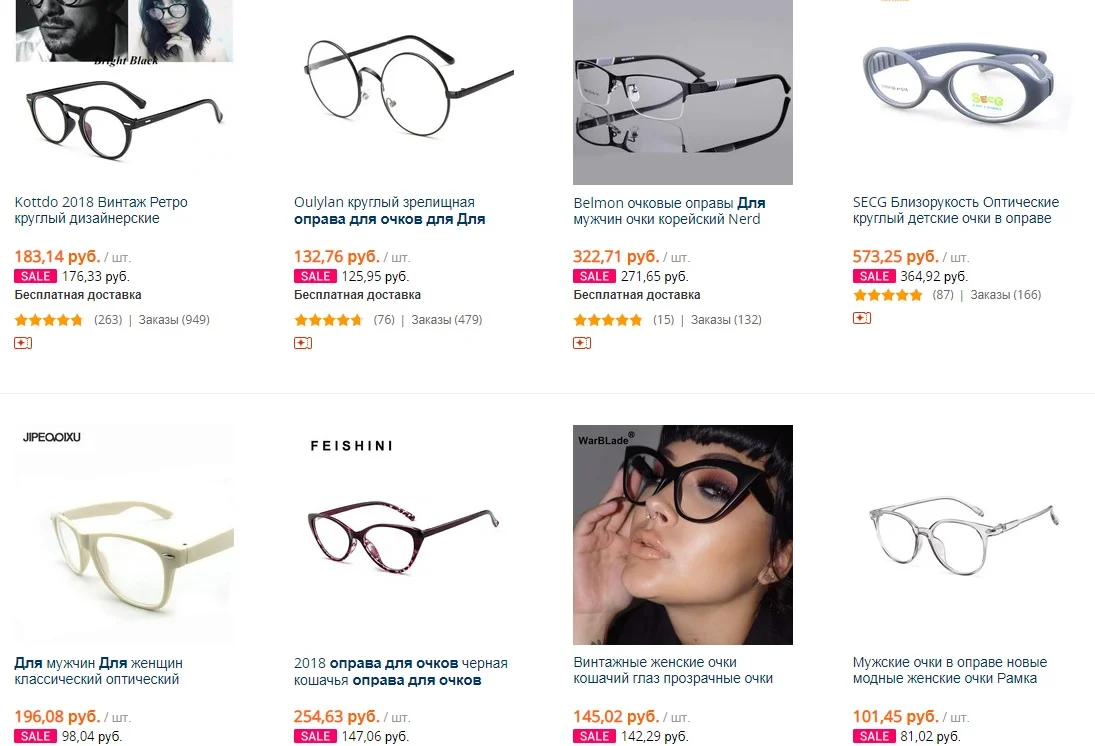The width and height of the screenshot is (1095, 746).
Task: Click the red coupon icon under Belmon listing
Action: pos(582,343)
